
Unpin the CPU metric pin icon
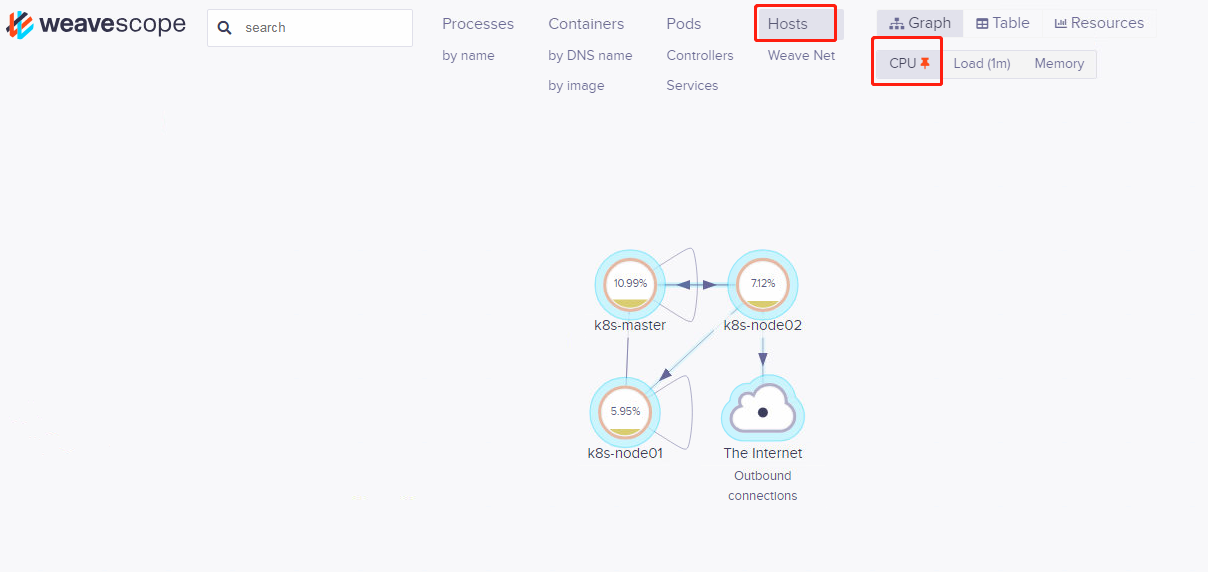coord(925,63)
